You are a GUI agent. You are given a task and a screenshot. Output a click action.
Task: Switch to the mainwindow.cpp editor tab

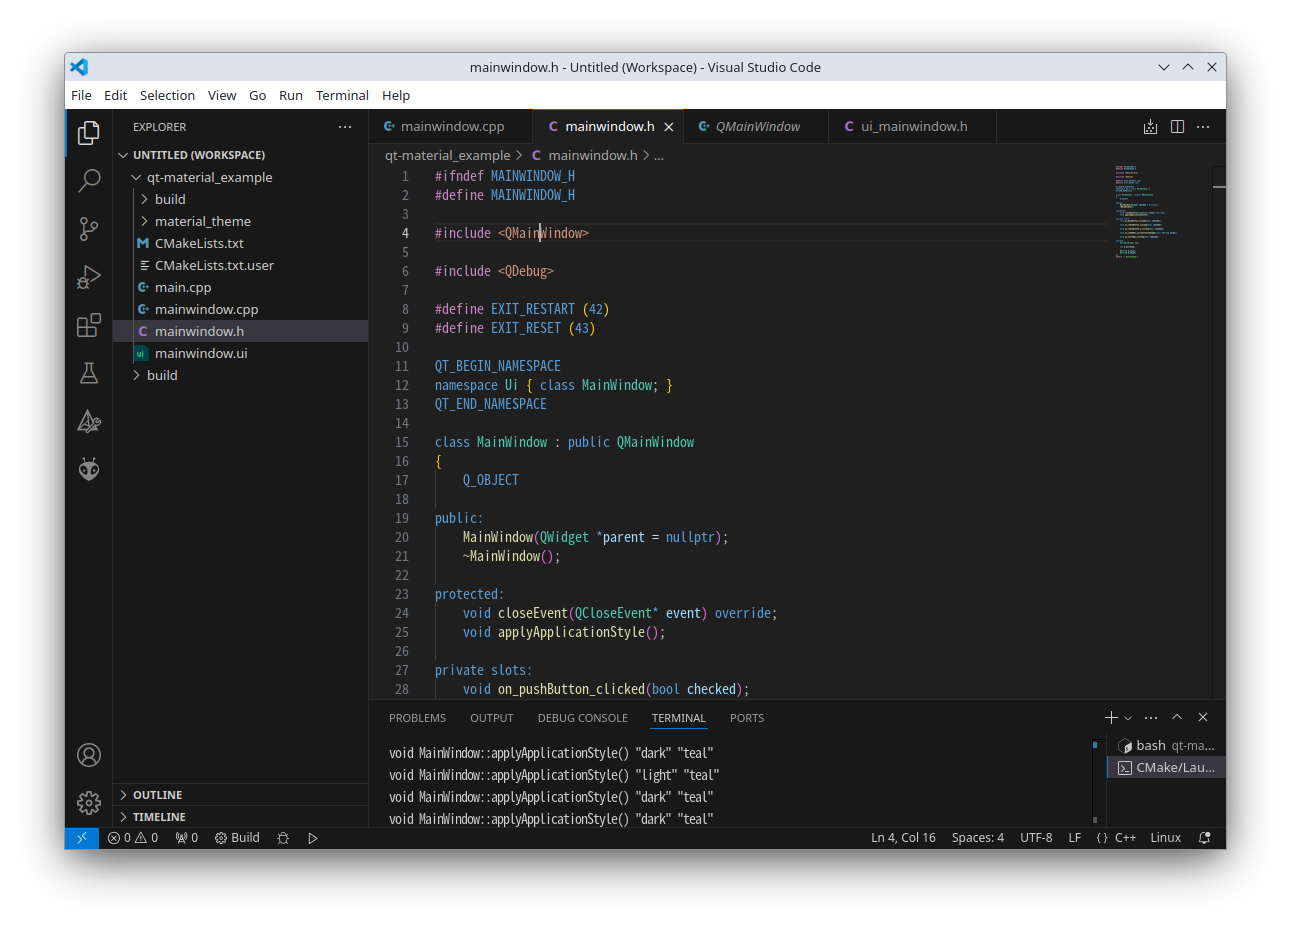click(451, 127)
